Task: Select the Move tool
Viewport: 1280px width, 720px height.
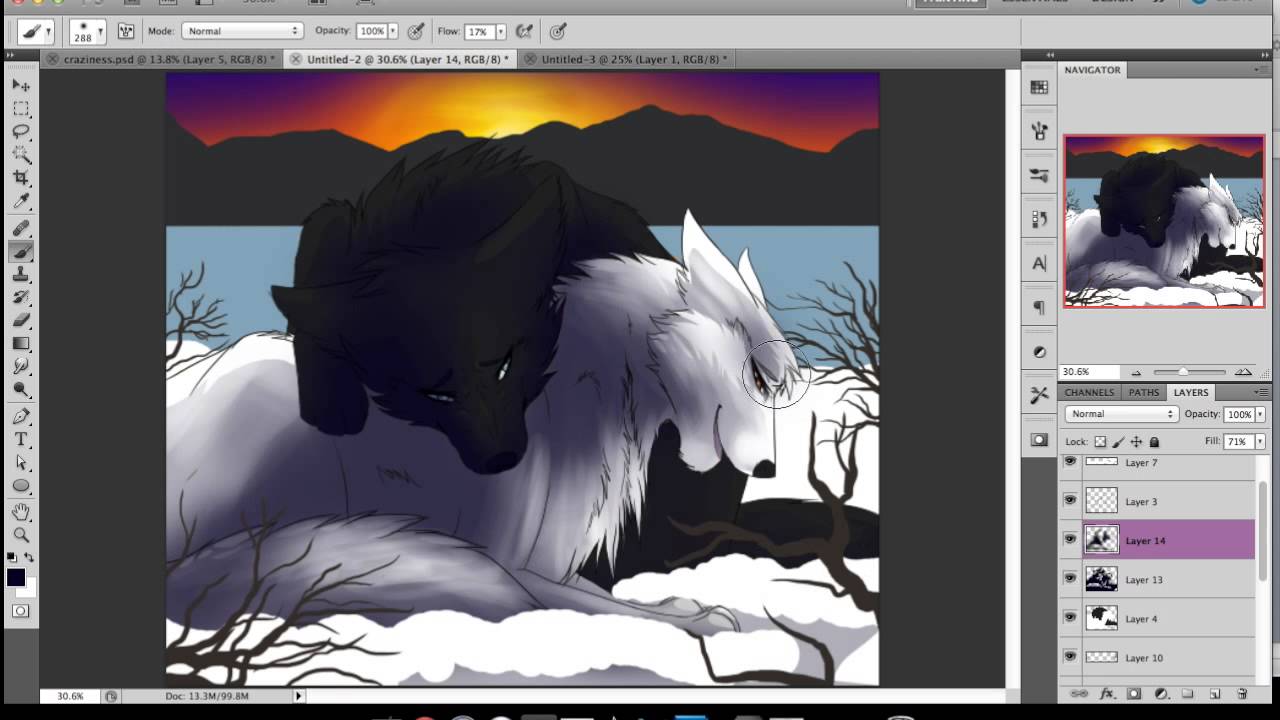Action: (x=21, y=85)
